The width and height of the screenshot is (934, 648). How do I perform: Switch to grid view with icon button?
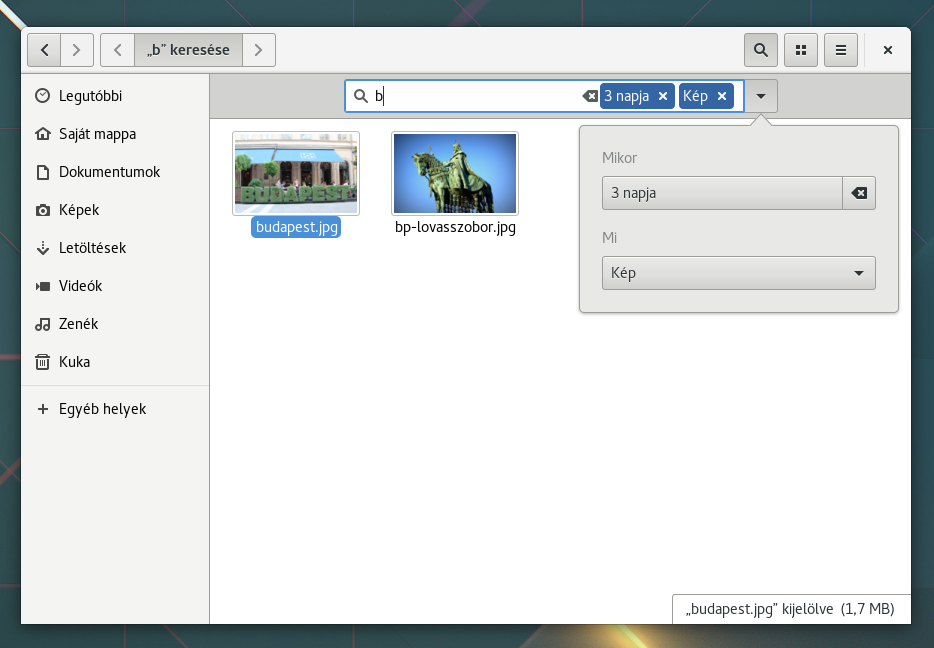tap(800, 50)
